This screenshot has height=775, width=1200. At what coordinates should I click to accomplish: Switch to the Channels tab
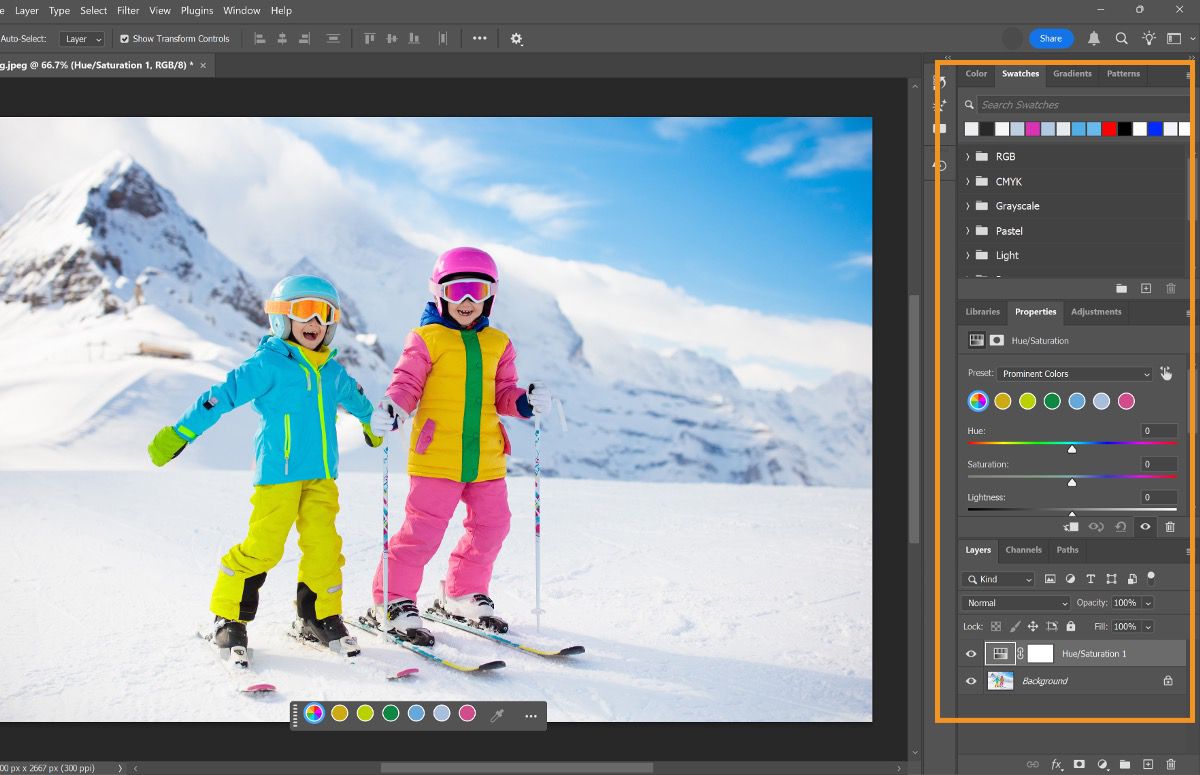coord(1023,550)
